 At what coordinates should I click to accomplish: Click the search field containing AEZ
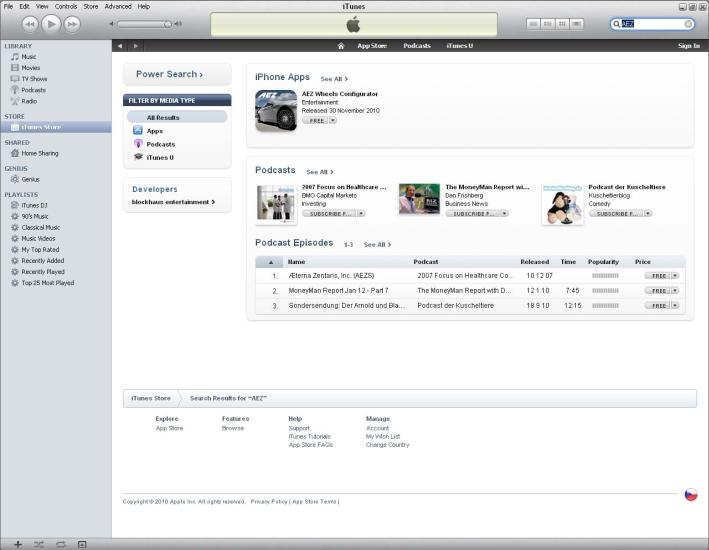[652, 24]
